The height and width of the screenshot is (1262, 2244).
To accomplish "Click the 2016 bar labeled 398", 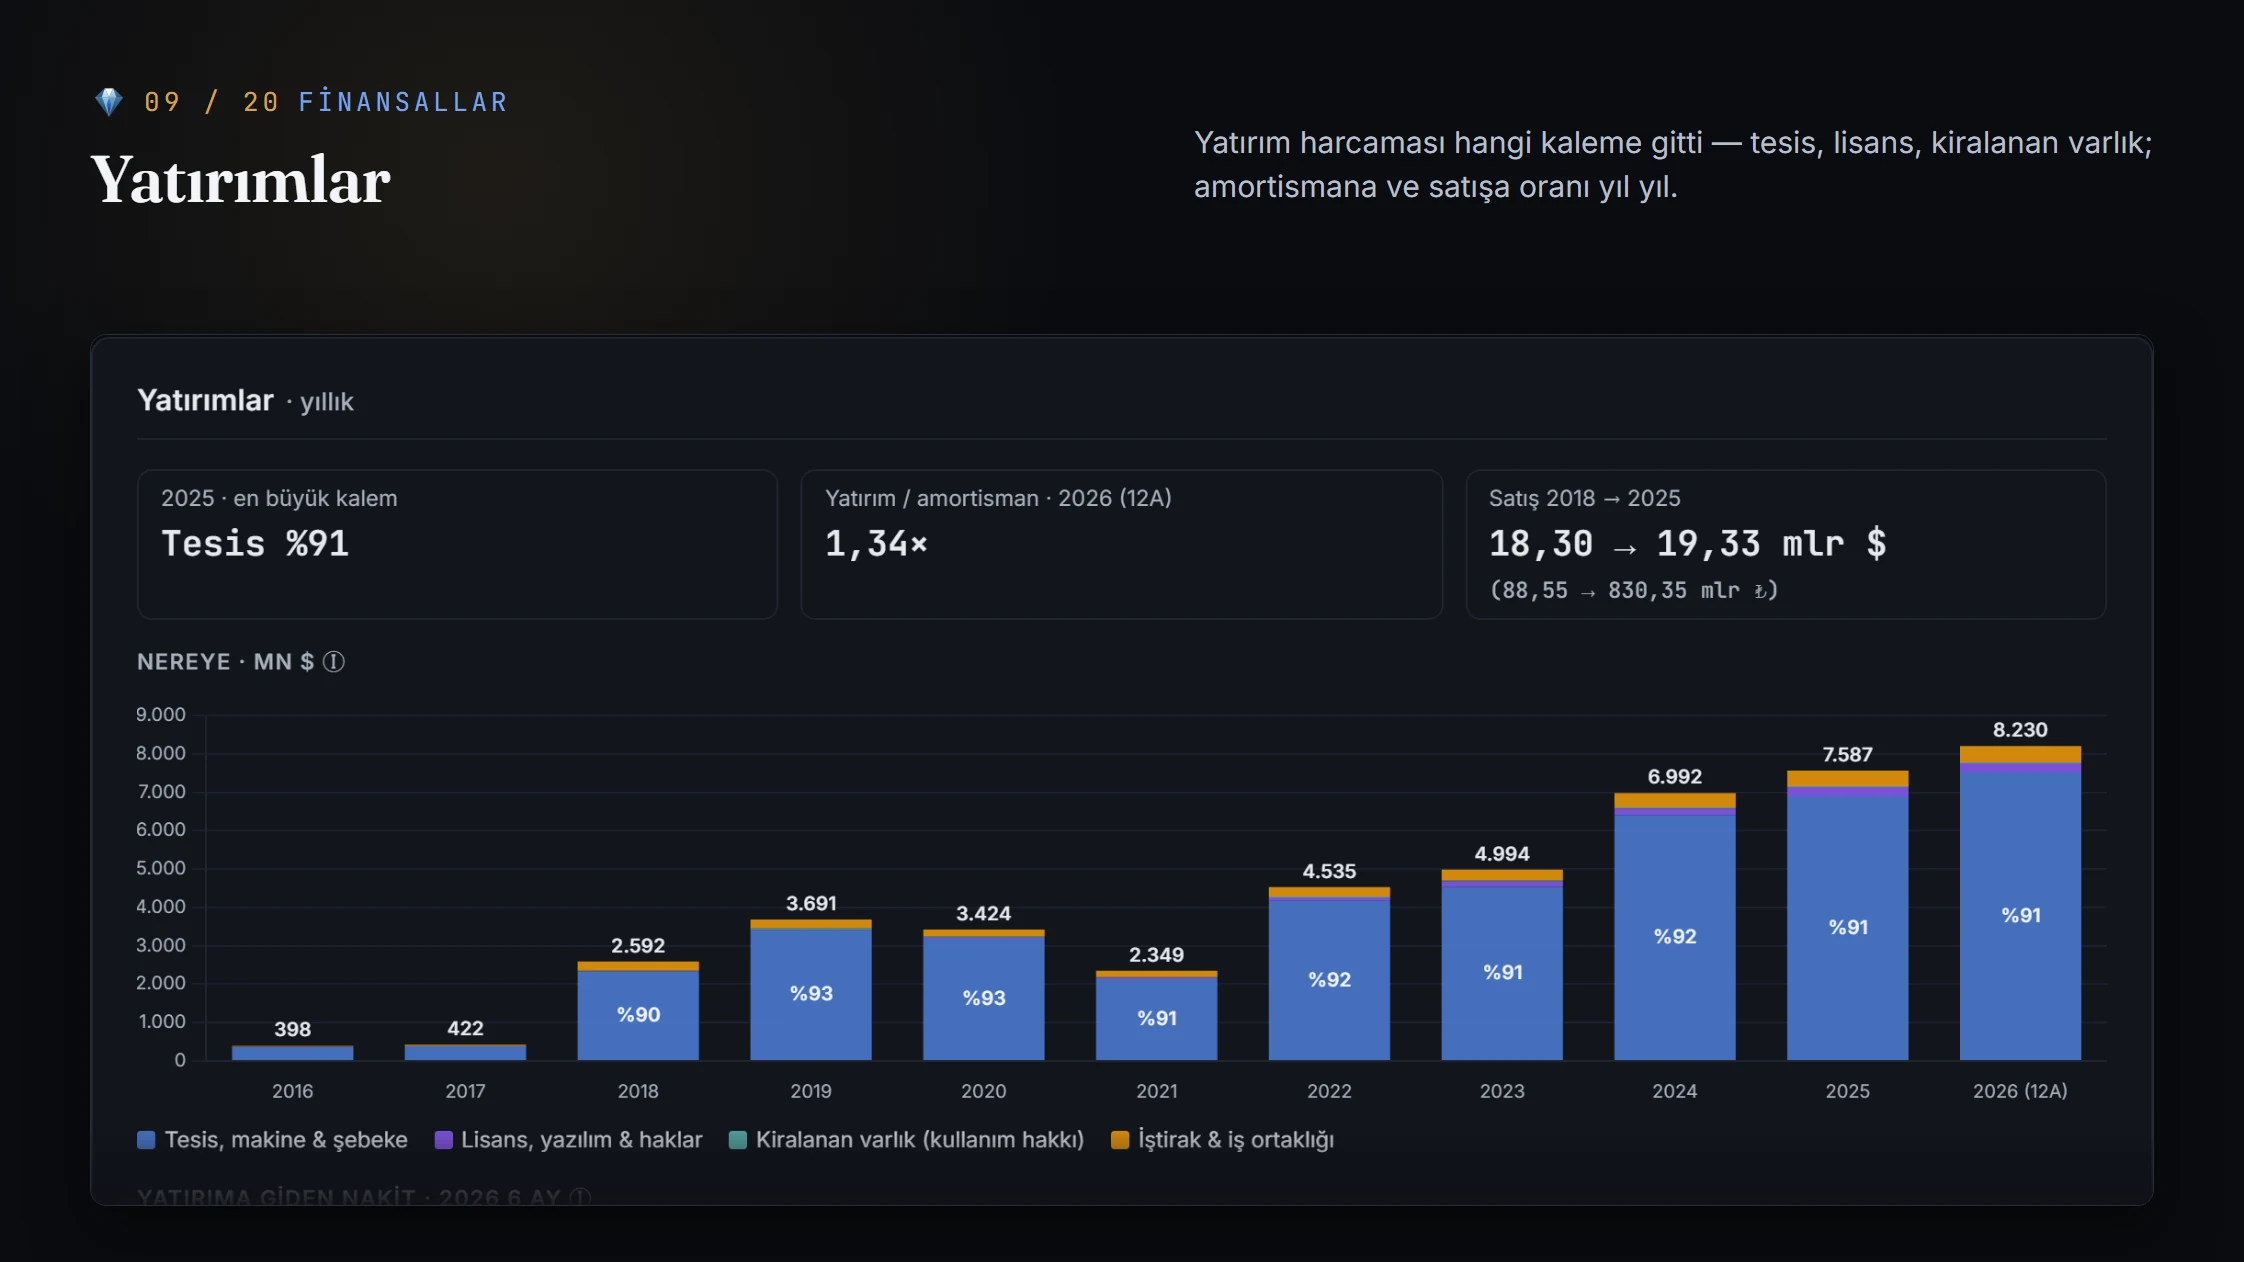I will (292, 1052).
